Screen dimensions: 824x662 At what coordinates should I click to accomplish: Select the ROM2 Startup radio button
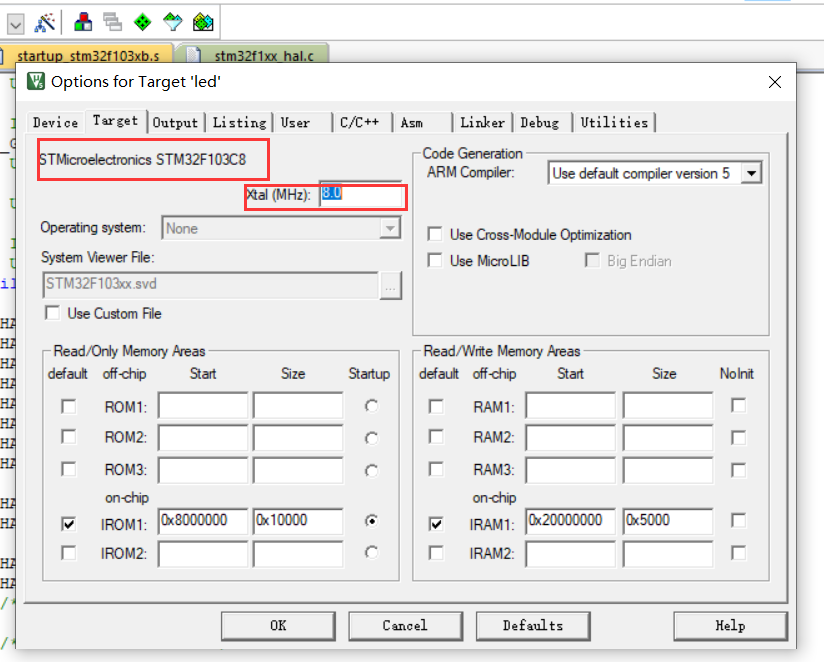[x=371, y=438]
